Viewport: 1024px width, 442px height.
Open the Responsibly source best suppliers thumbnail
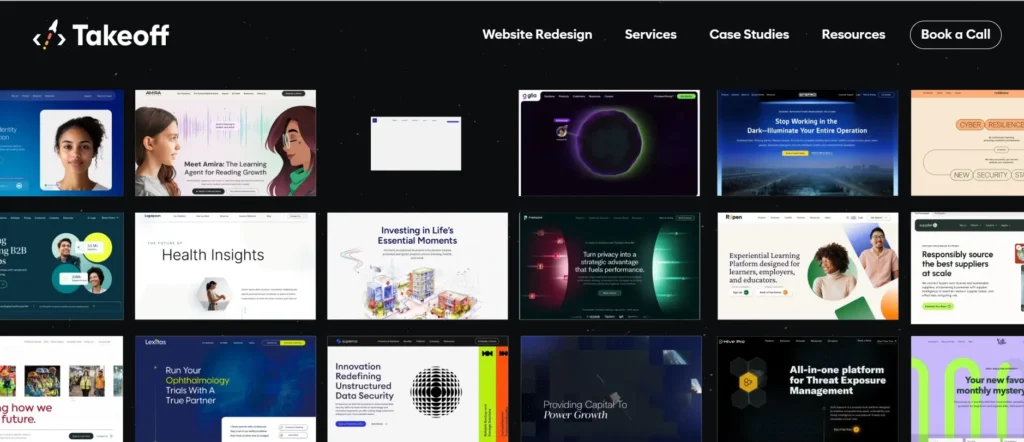(967, 268)
